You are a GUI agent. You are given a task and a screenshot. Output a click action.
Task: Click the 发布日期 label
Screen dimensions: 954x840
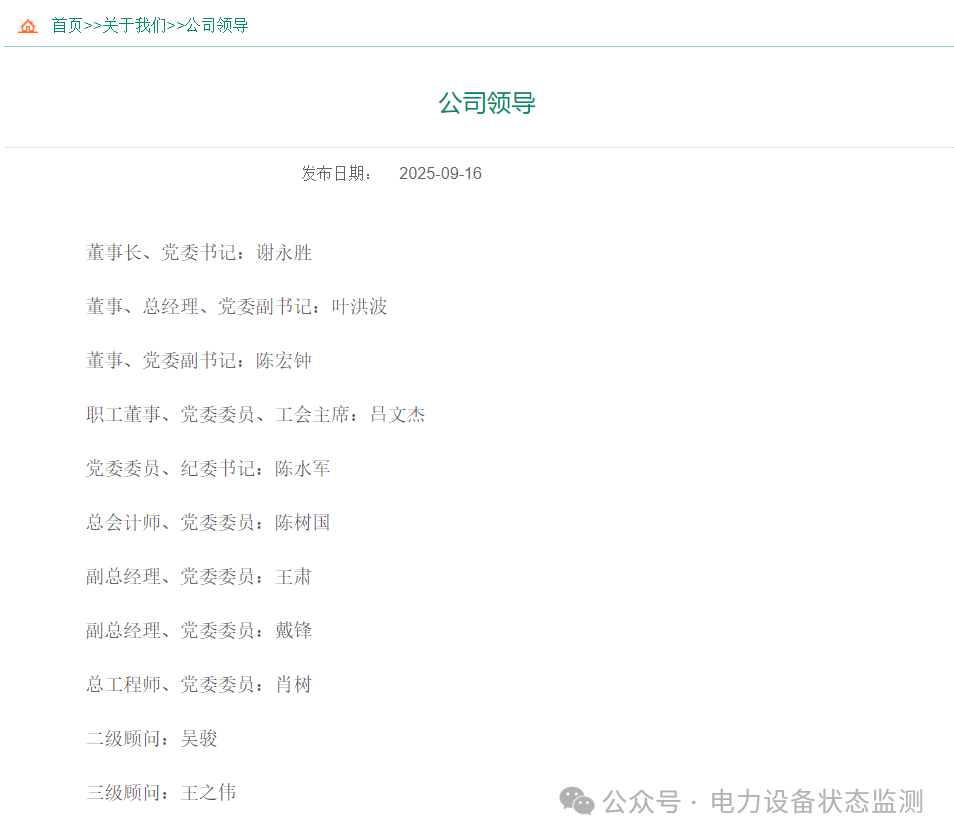tap(337, 174)
